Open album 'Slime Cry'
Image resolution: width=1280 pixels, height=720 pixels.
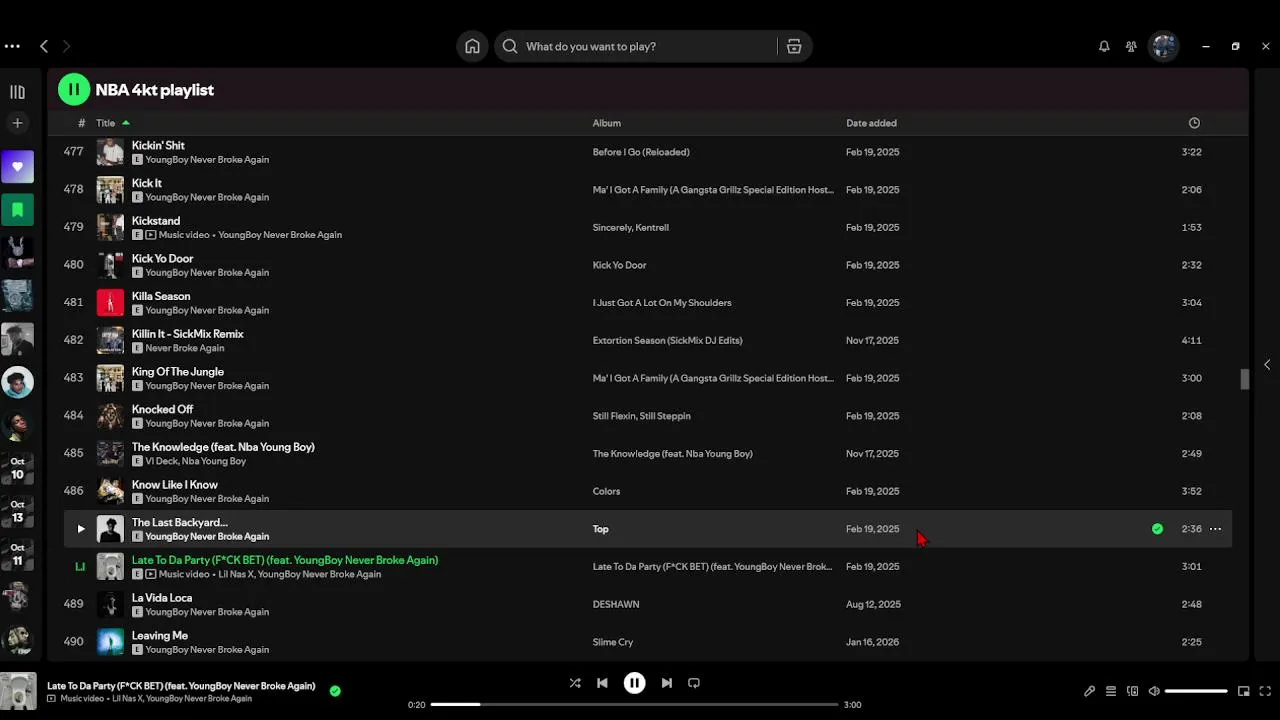coord(612,642)
